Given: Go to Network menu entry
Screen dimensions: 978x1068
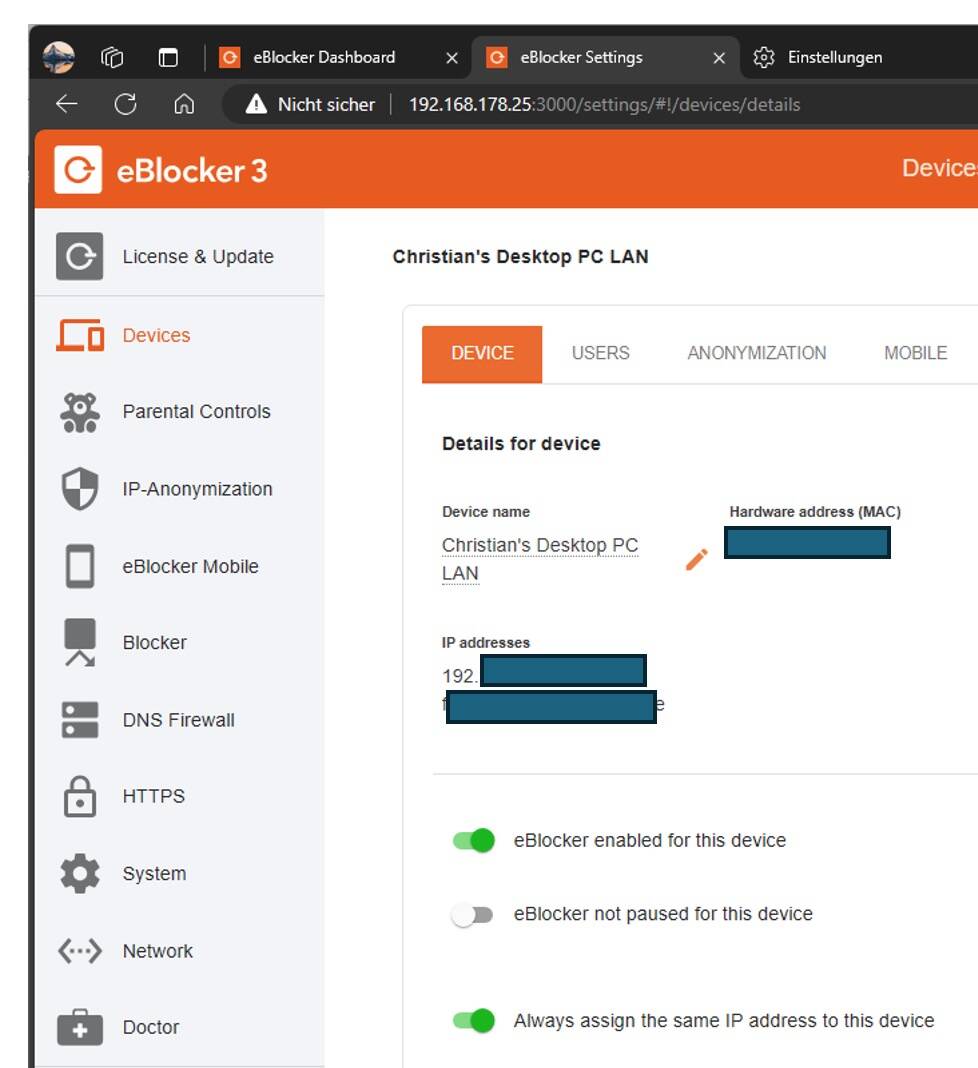Looking at the screenshot, I should [158, 951].
